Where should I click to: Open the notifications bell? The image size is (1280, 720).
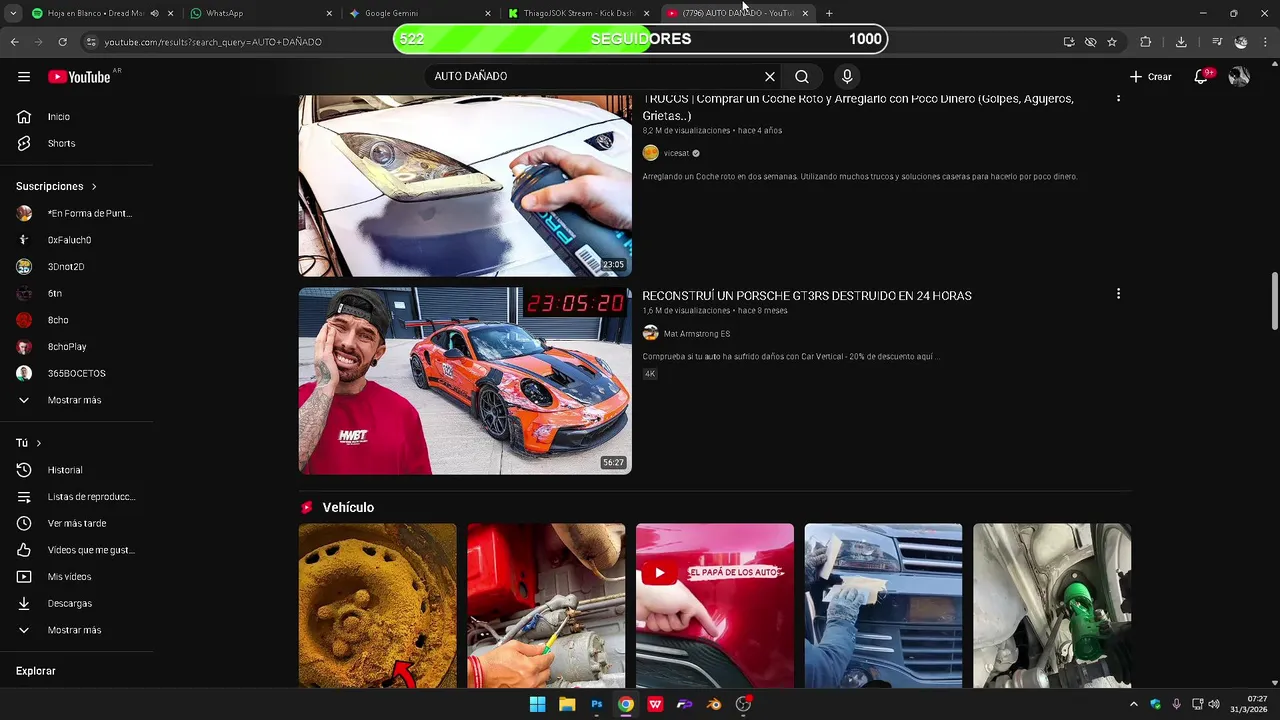[x=1202, y=77]
